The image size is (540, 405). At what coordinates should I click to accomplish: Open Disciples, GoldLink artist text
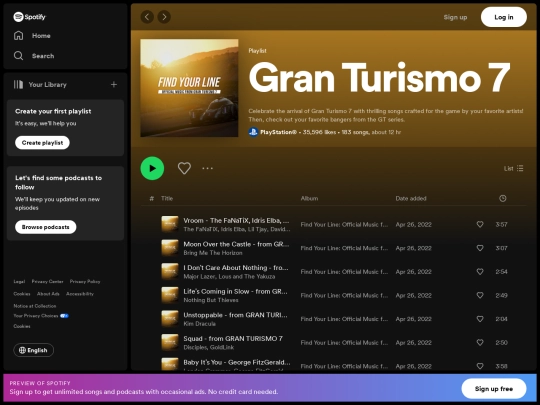tap(209, 347)
